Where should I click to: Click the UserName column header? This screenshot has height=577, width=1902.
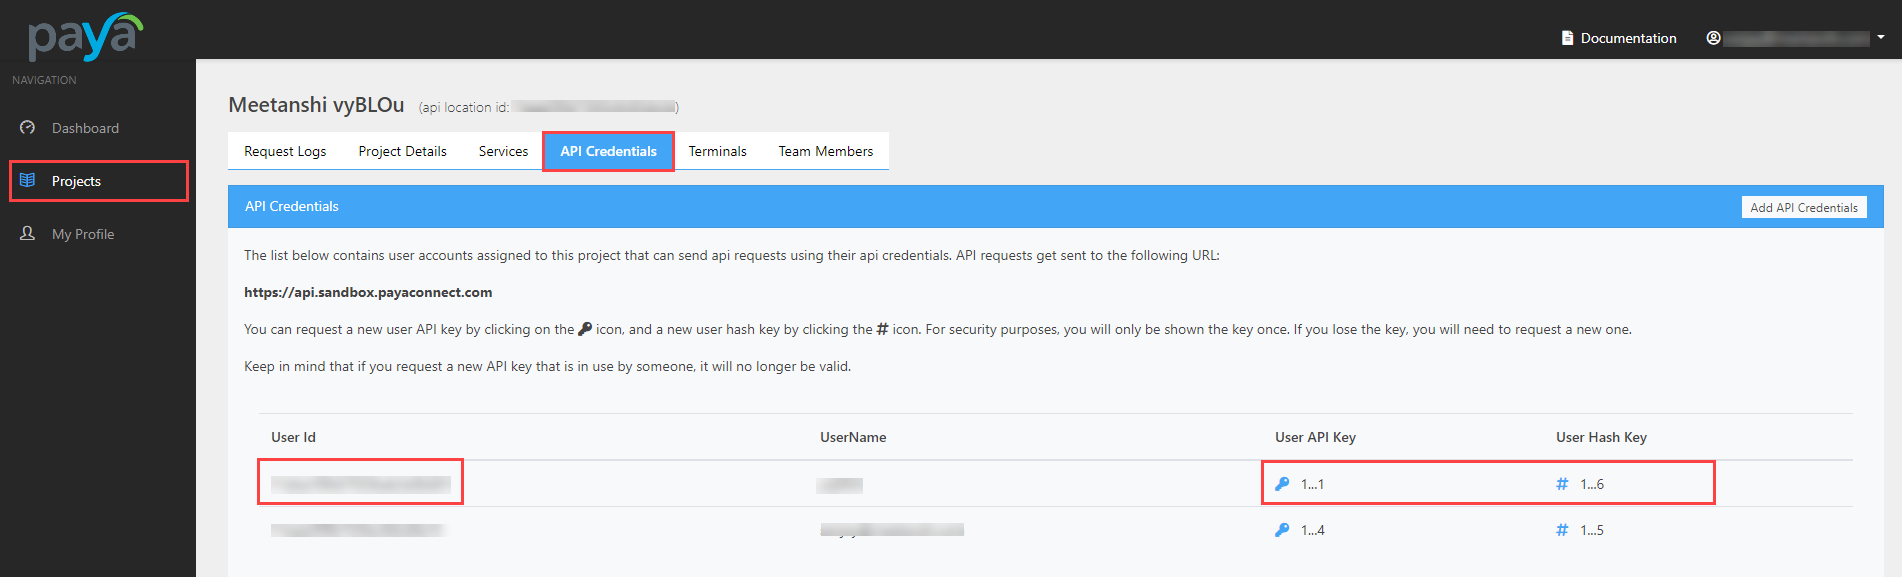853,437
